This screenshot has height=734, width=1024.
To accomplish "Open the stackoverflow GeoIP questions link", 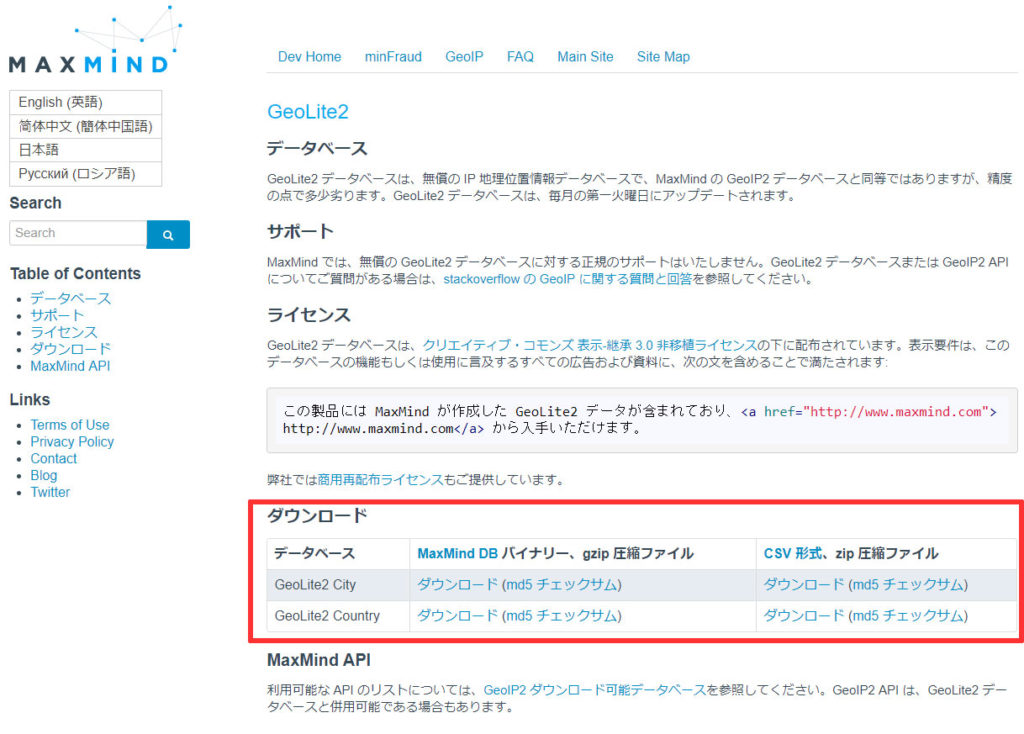I will click(x=568, y=279).
